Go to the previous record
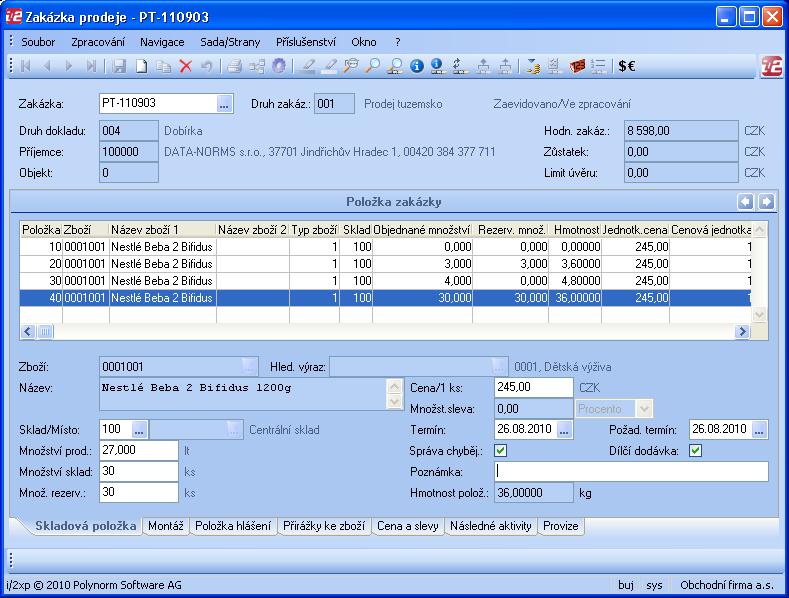 pyautogui.click(x=47, y=66)
